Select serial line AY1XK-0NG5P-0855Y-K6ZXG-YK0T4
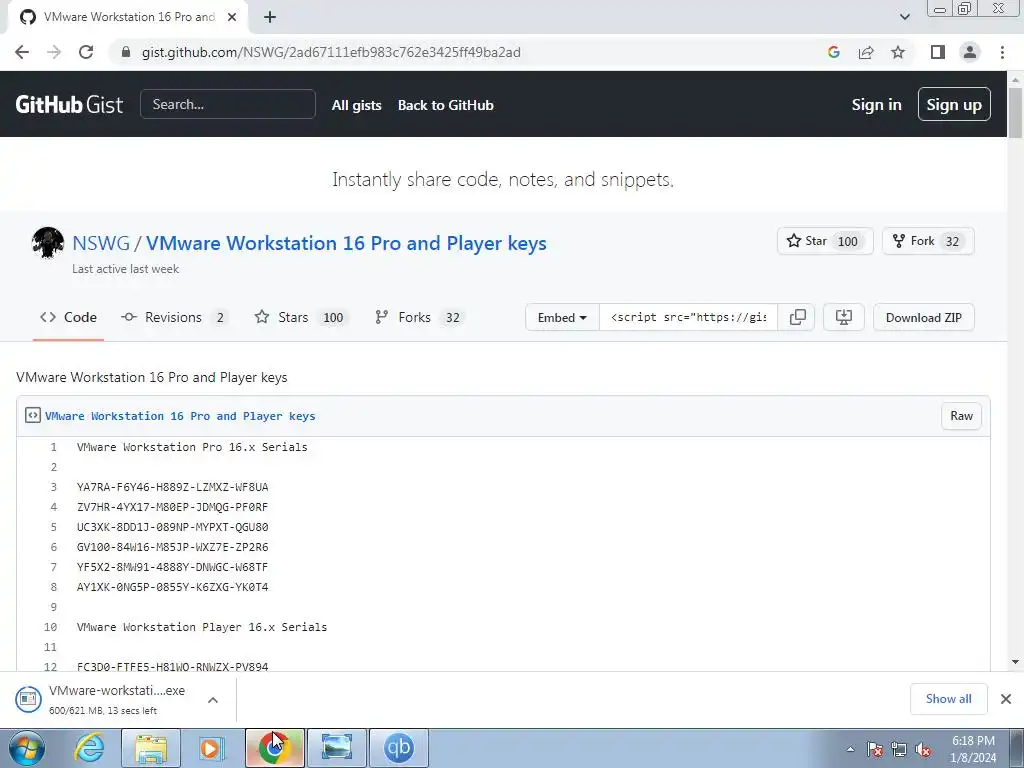Image resolution: width=1024 pixels, height=768 pixels. pos(172,587)
